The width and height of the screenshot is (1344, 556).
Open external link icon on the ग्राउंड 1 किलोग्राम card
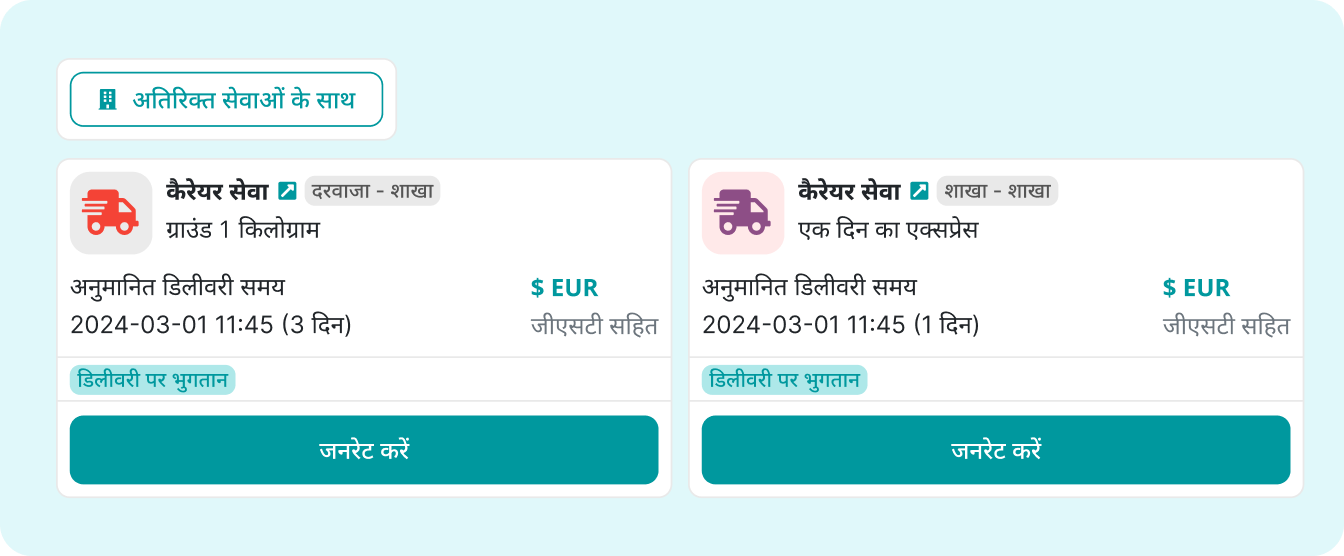(x=288, y=191)
